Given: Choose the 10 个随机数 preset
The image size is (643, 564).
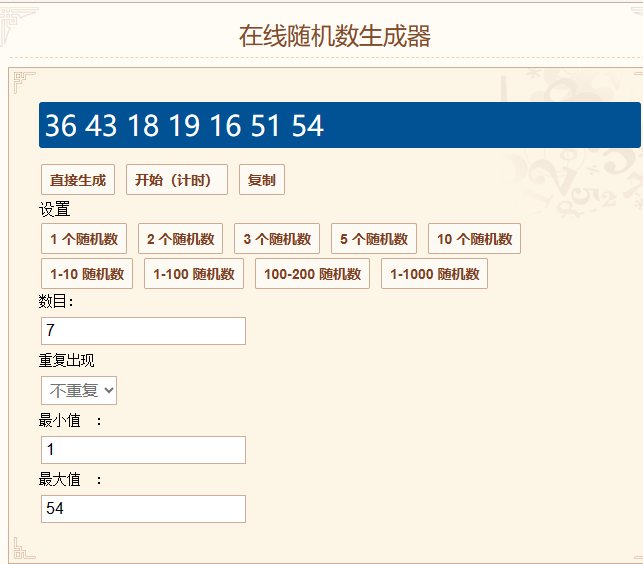Looking at the screenshot, I should point(474,239).
